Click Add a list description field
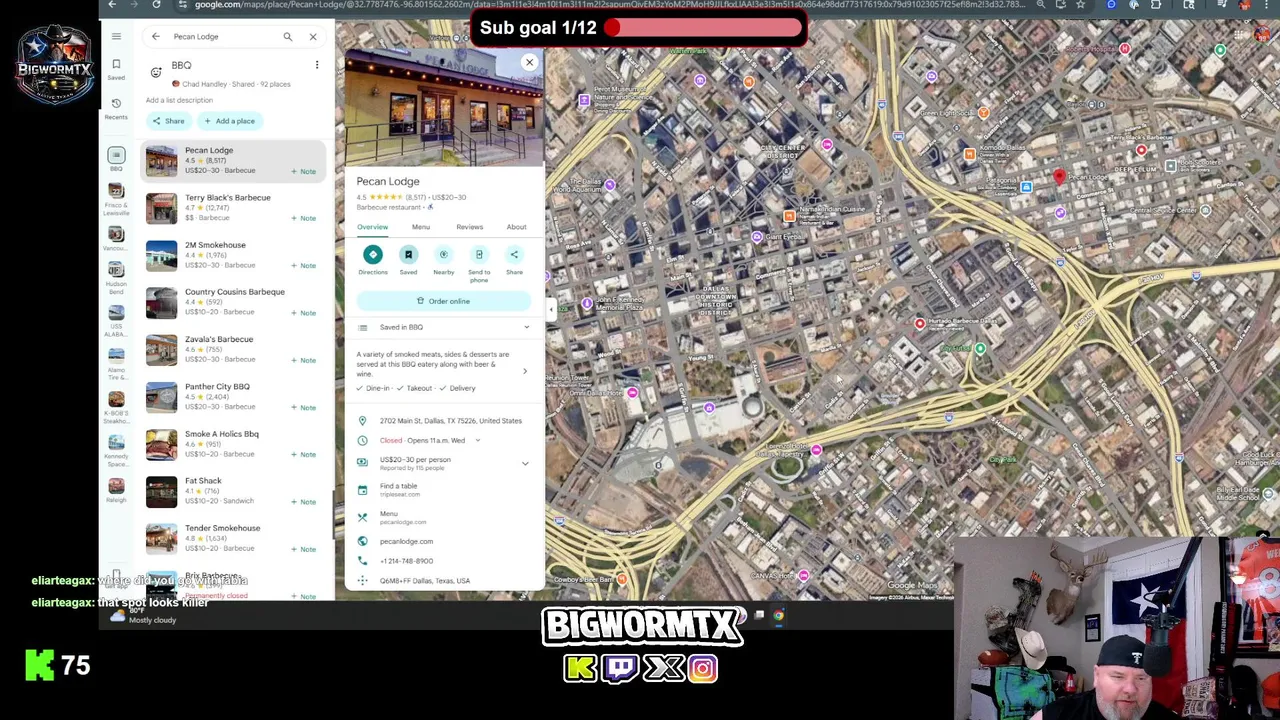This screenshot has width=1280, height=720. coord(179,100)
